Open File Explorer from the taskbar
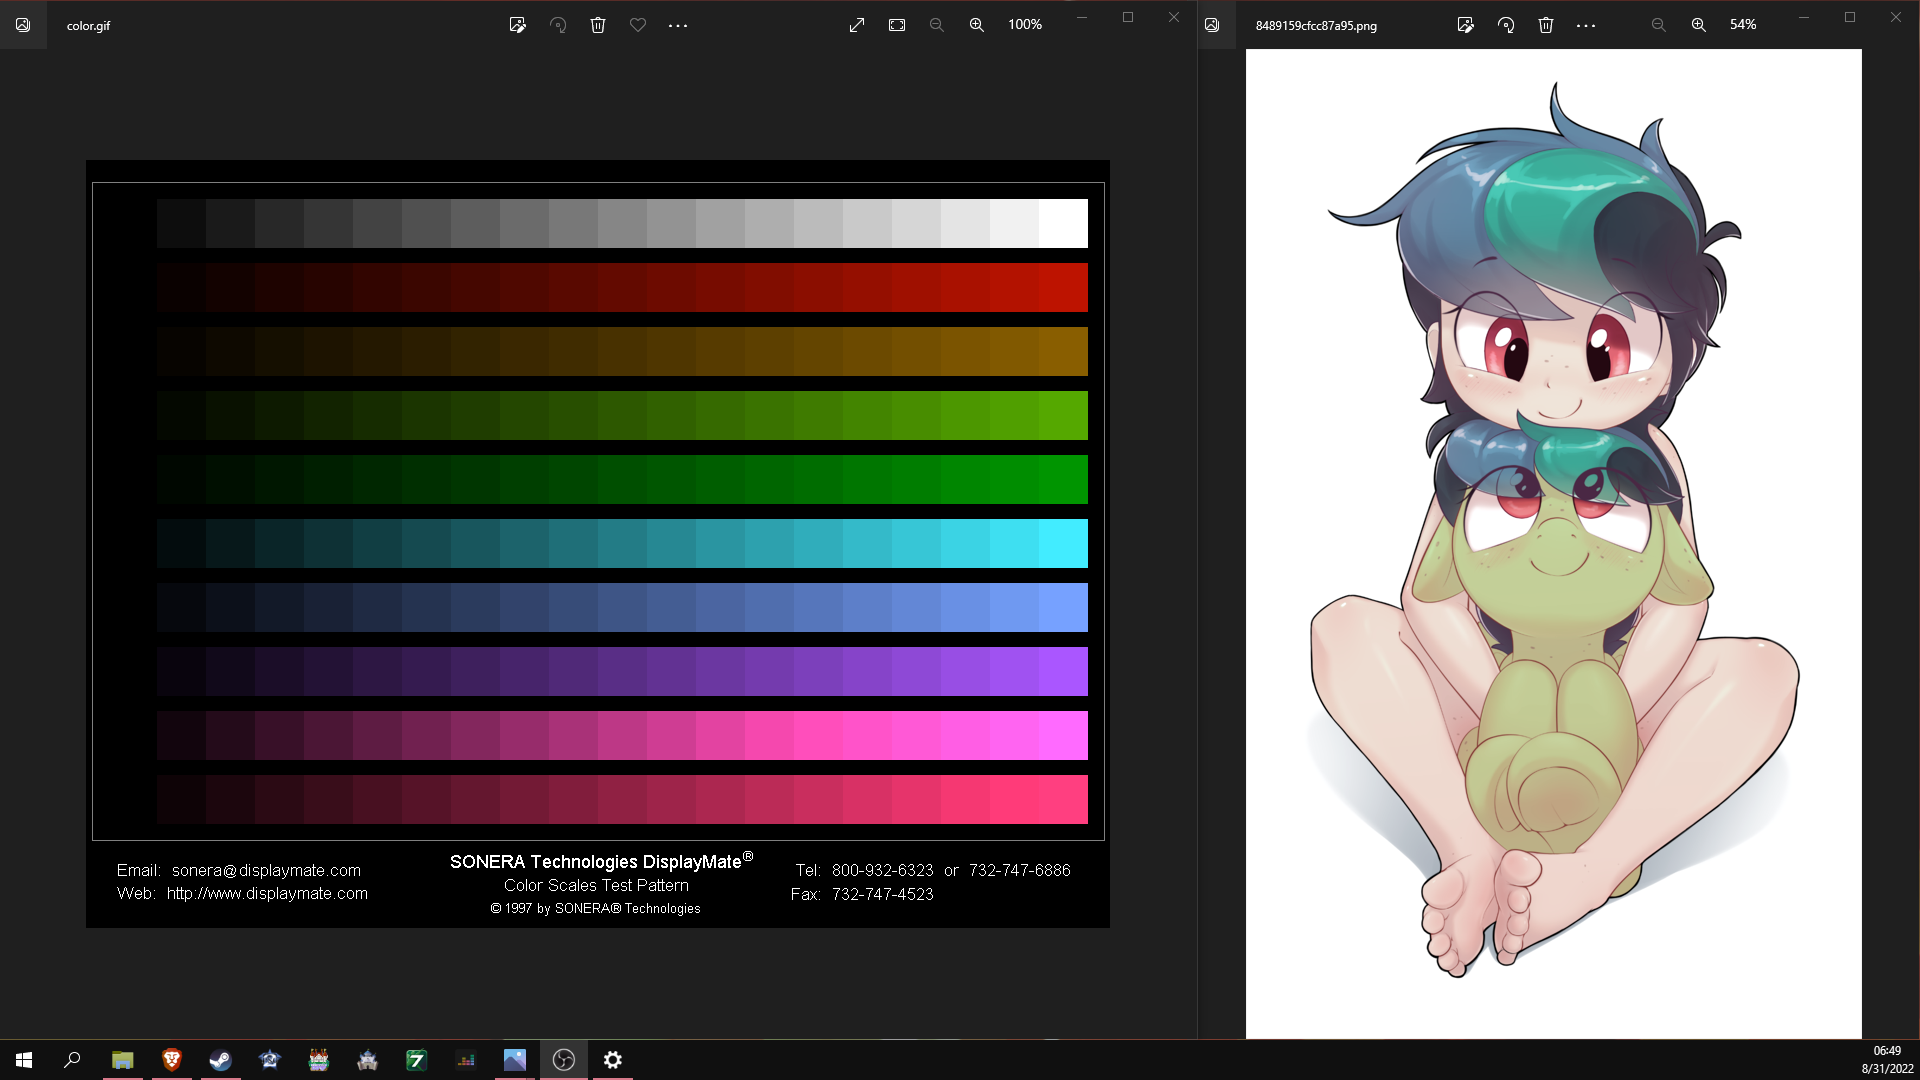The height and width of the screenshot is (1080, 1920). [122, 1060]
